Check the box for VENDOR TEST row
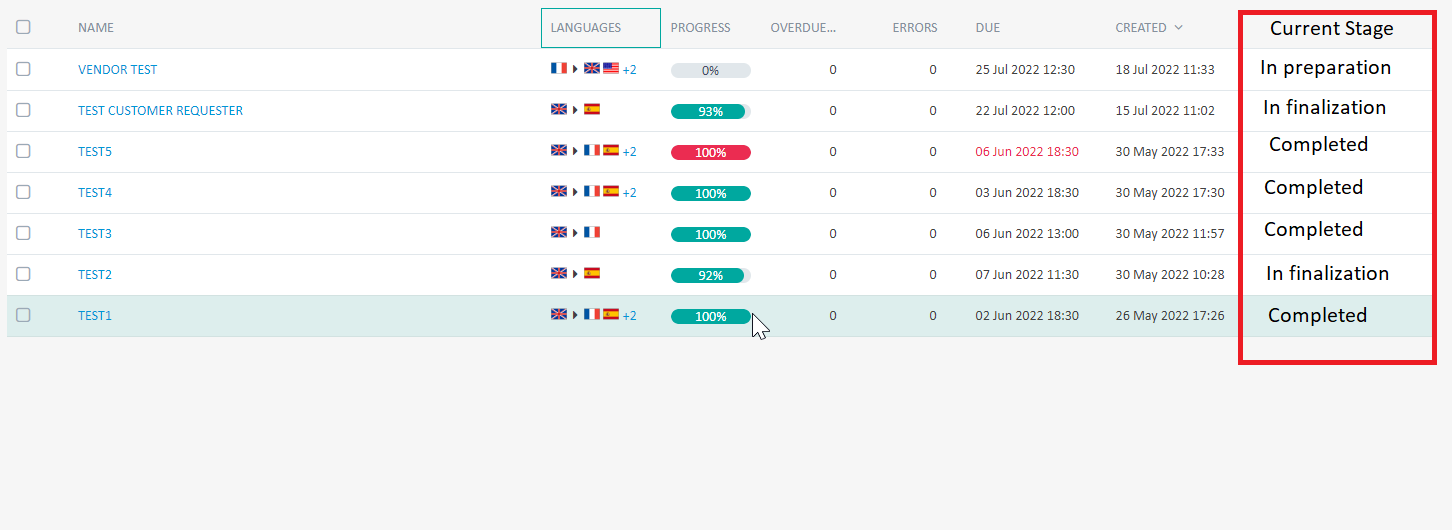The height and width of the screenshot is (530, 1452). click(23, 69)
